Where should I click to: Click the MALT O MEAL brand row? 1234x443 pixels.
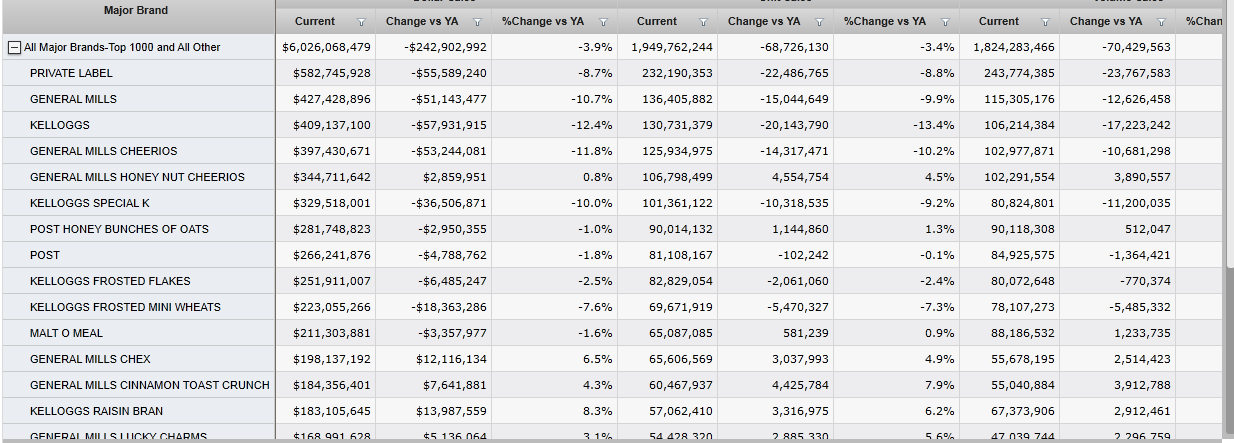point(66,333)
